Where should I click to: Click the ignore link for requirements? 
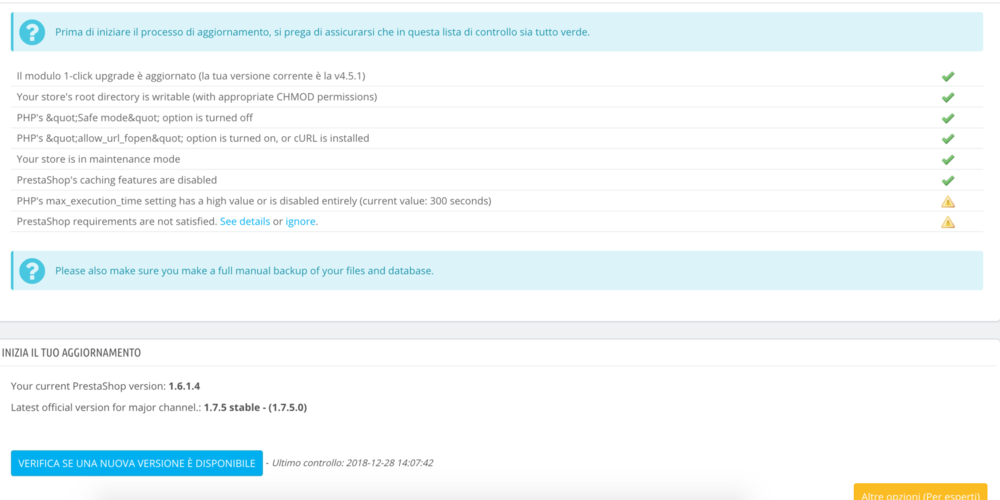click(300, 222)
